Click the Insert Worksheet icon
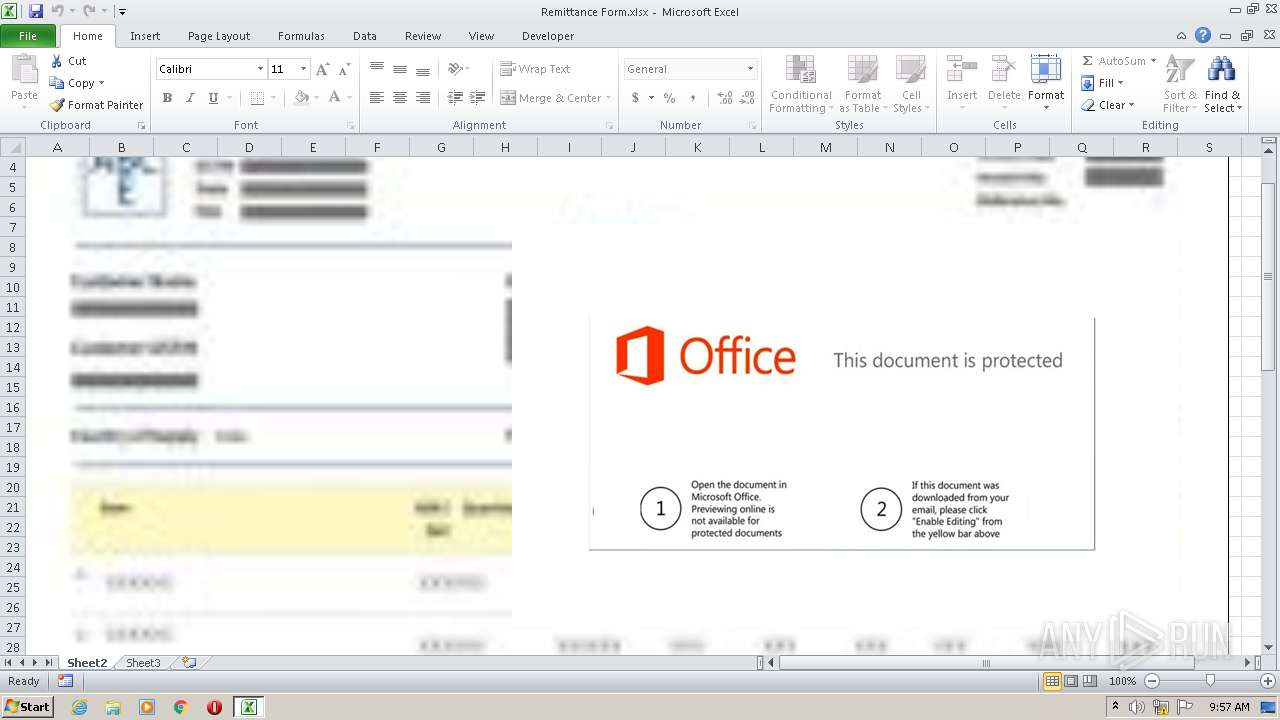Image resolution: width=1280 pixels, height=720 pixels. pyautogui.click(x=189, y=663)
